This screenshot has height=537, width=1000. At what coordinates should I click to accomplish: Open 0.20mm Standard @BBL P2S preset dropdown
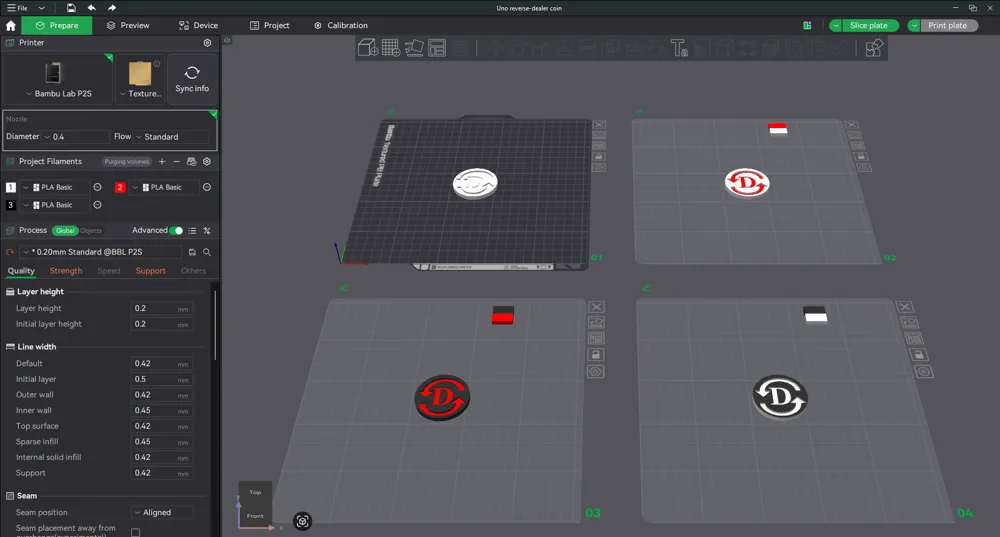(x=101, y=252)
